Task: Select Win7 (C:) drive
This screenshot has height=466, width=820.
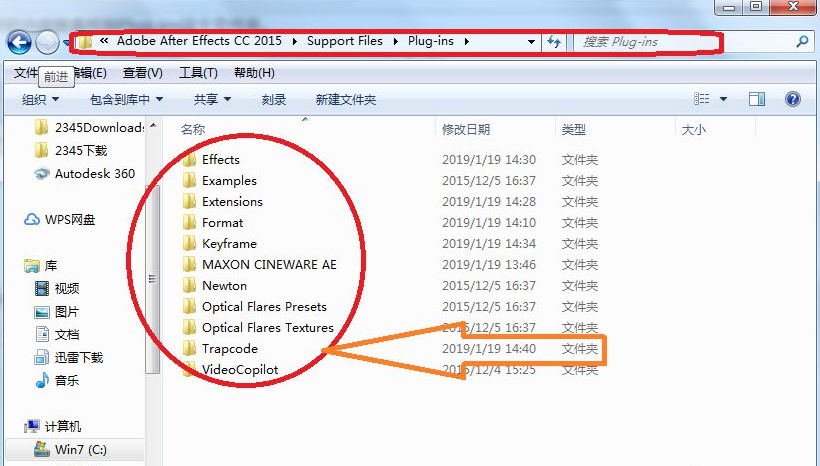Action: [x=74, y=449]
